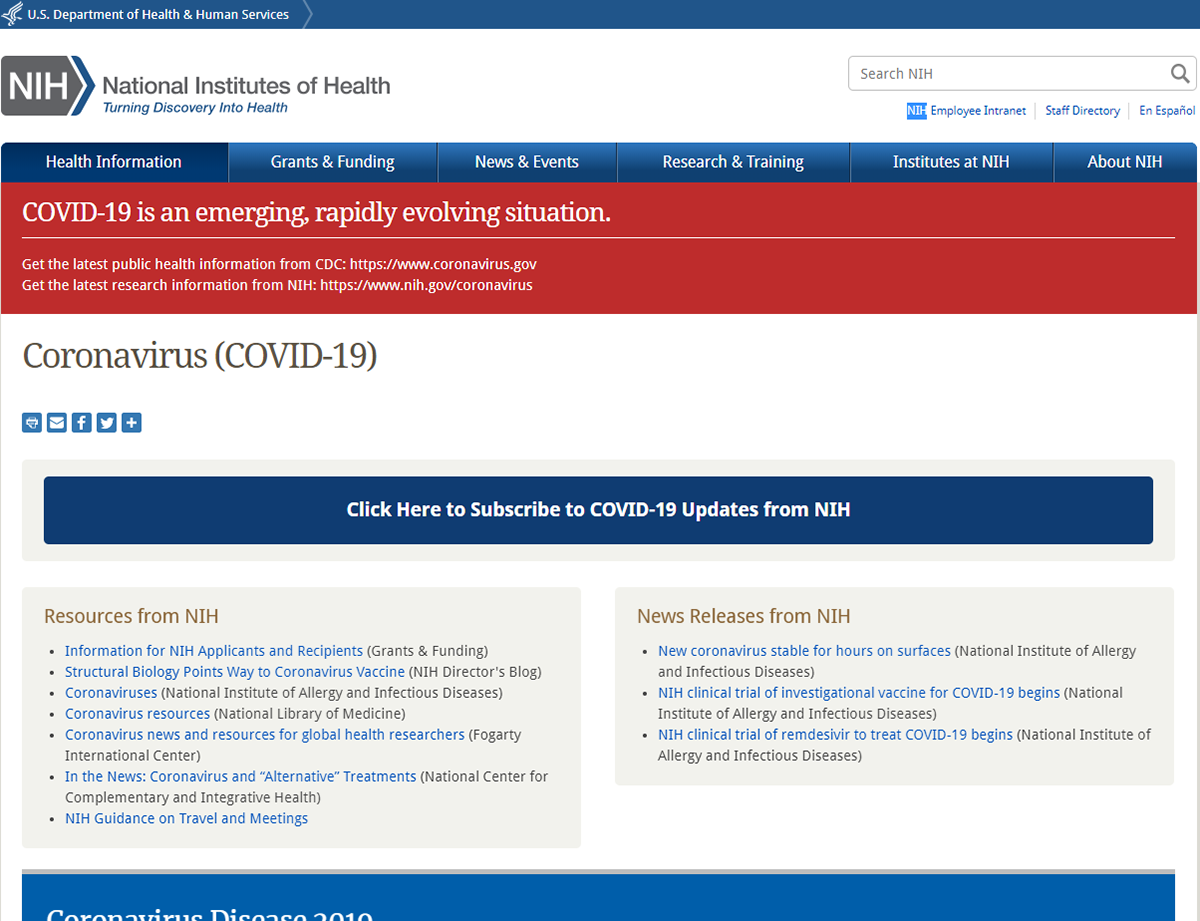Click the HHS eagle logo icon
This screenshot has height=921, width=1200.
(13, 15)
